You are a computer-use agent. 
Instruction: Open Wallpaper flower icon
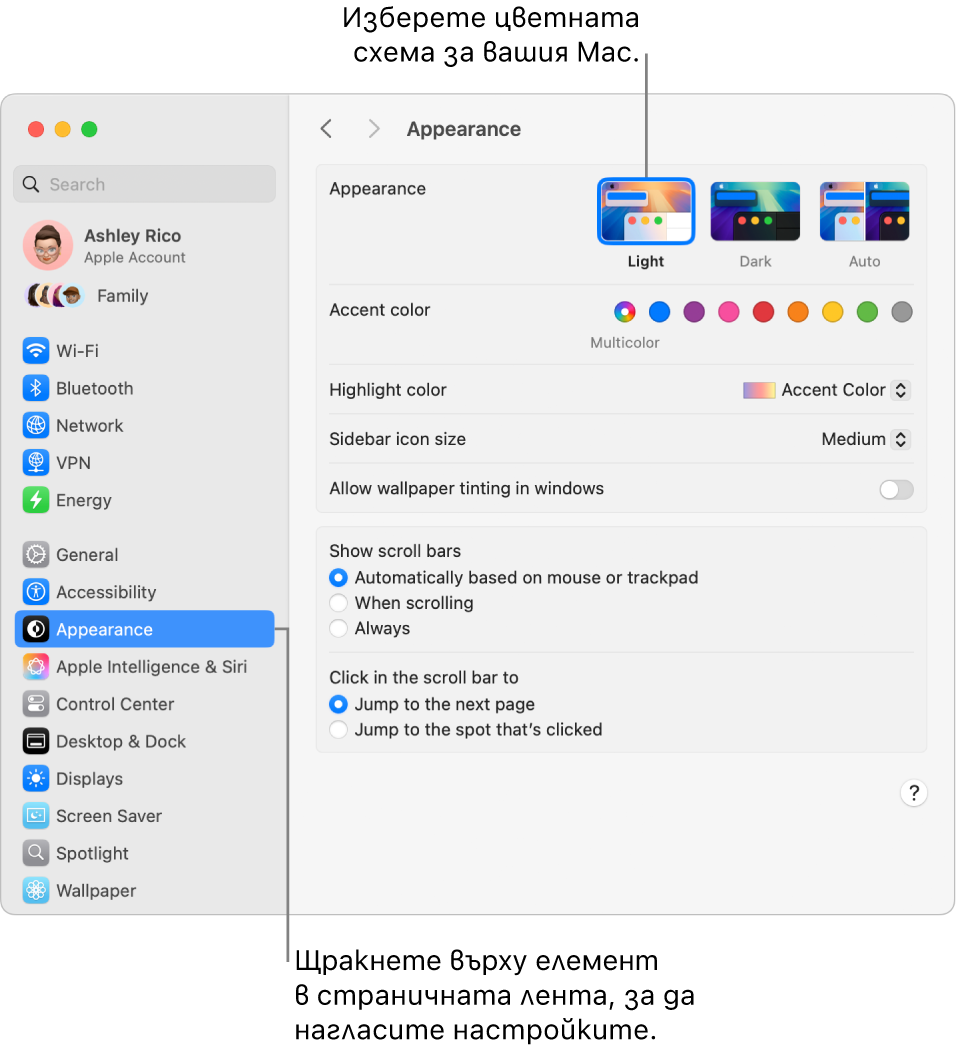point(36,891)
